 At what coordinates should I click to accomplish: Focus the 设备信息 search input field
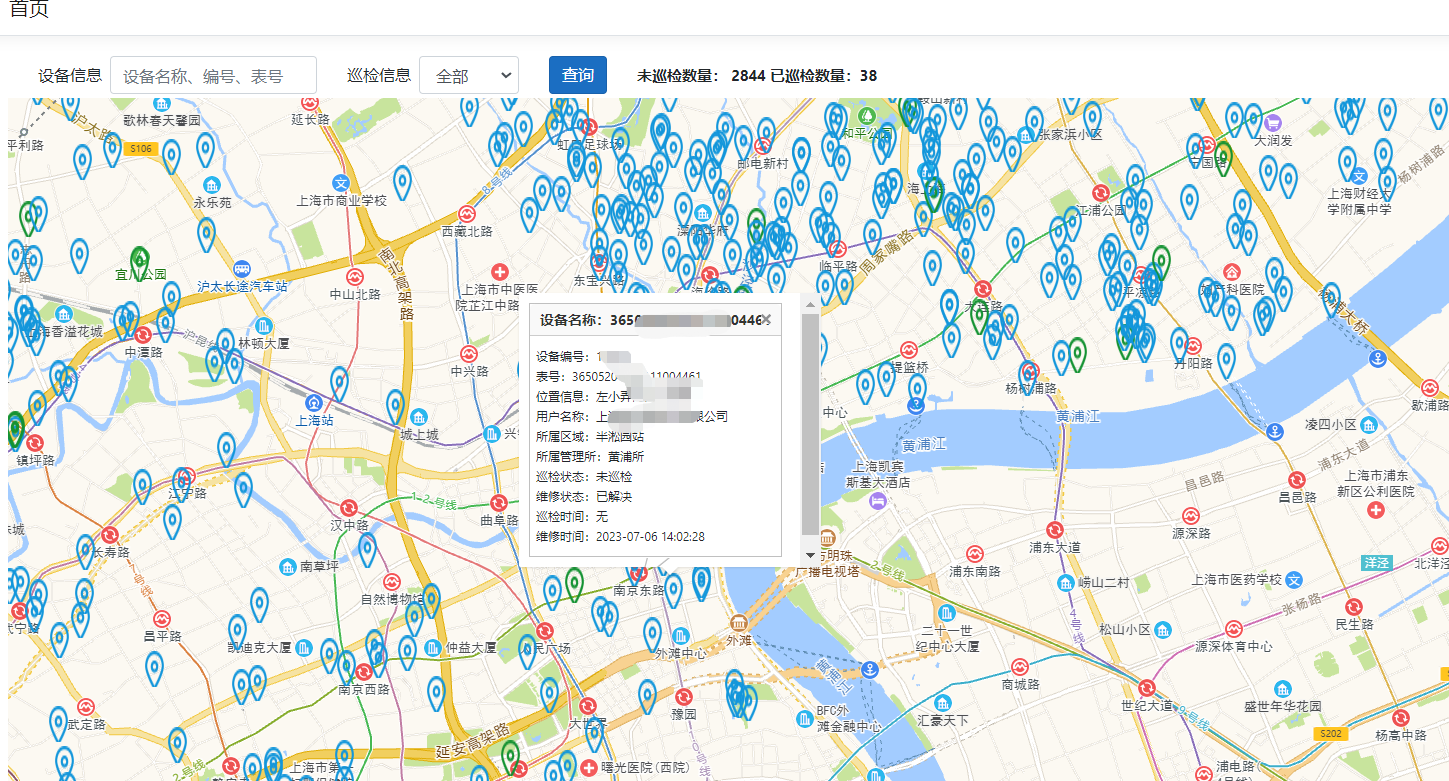(213, 75)
